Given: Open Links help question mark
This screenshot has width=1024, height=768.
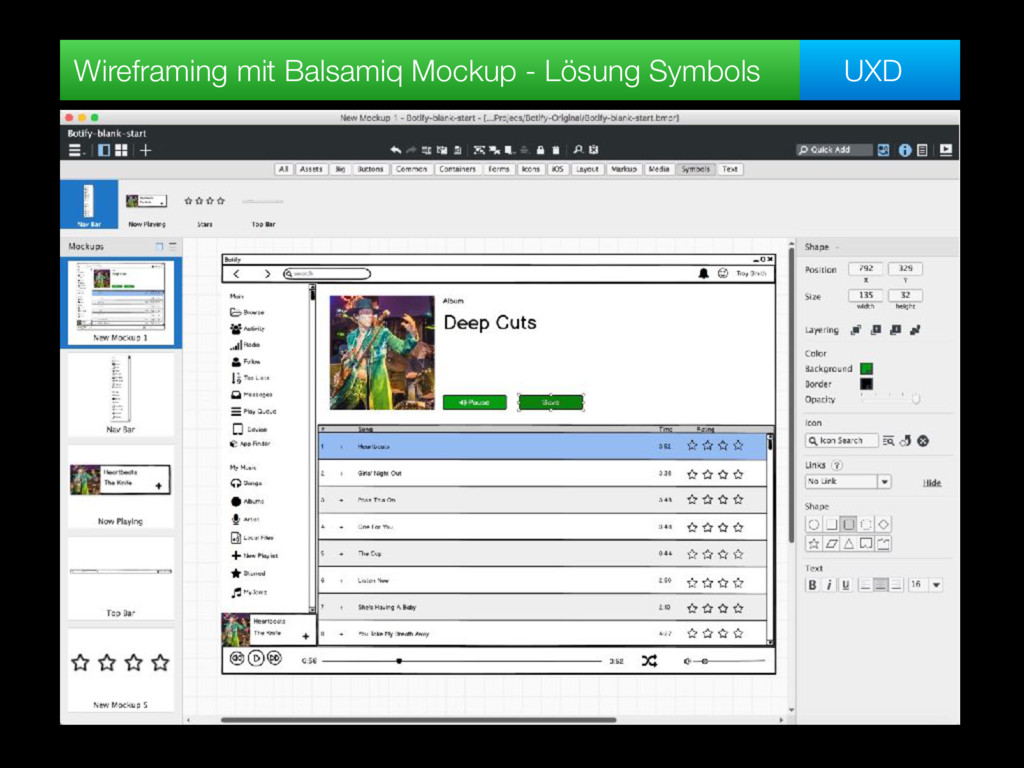Looking at the screenshot, I should coord(837,465).
